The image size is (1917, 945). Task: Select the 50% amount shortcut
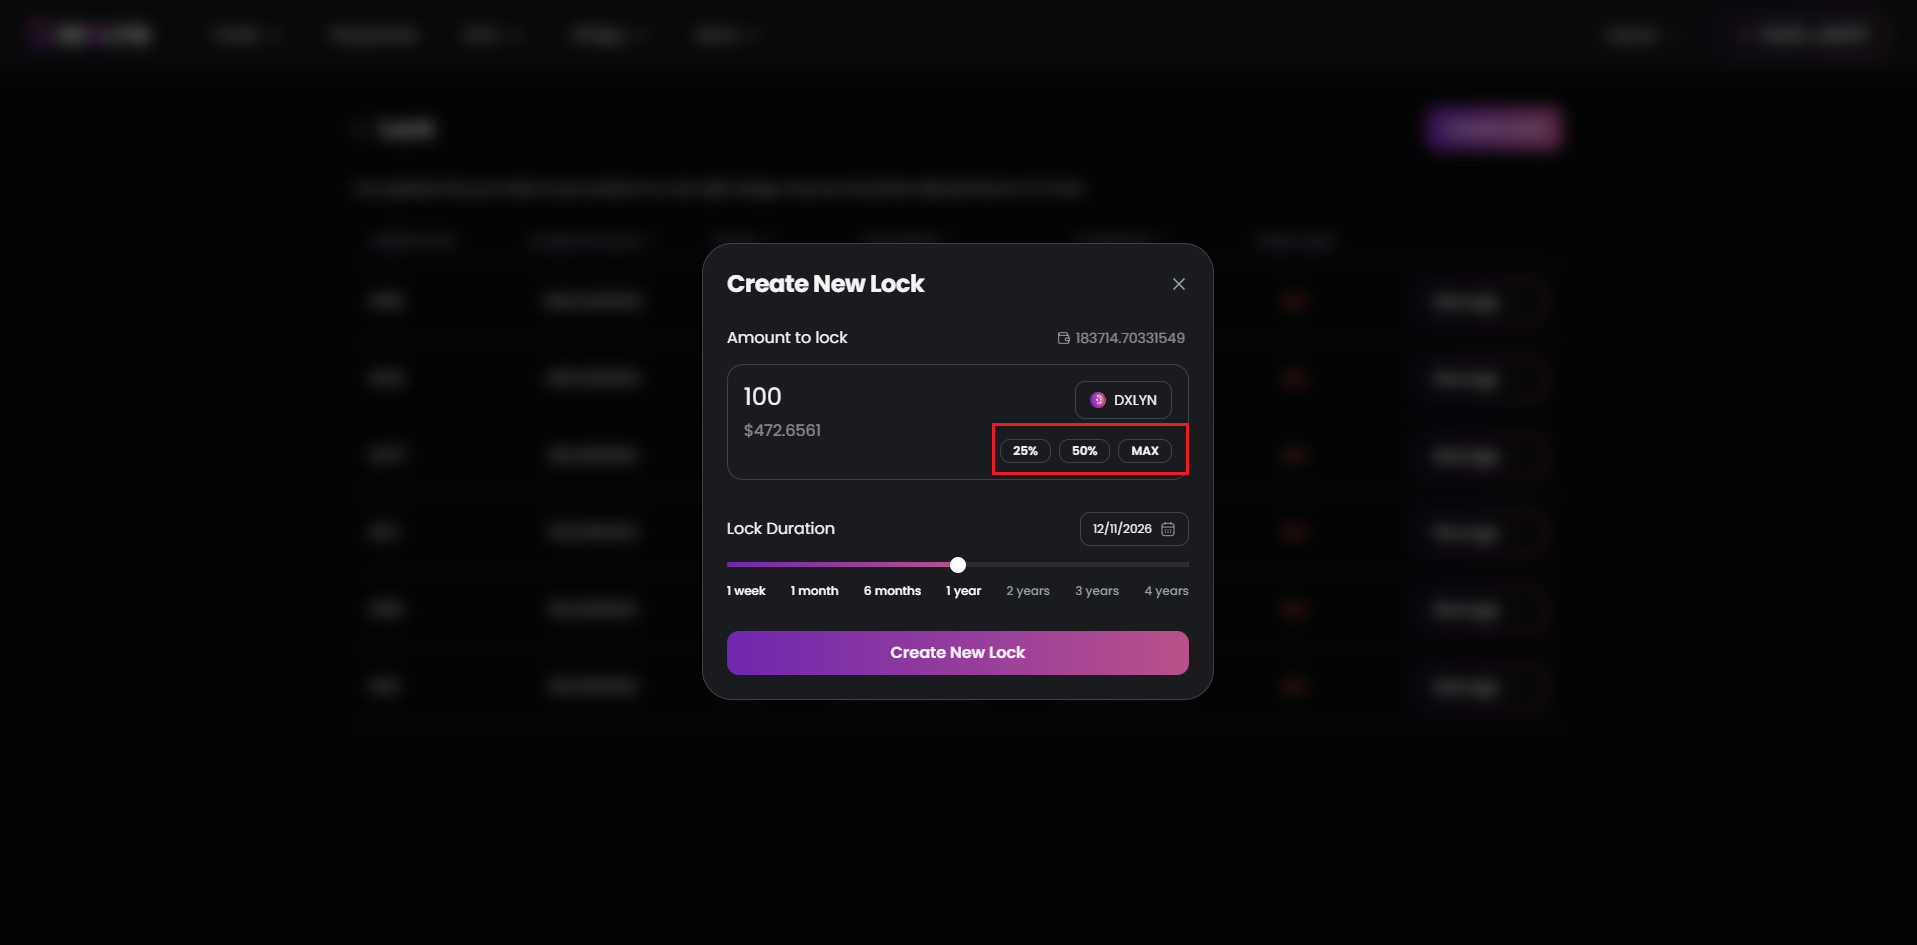[1083, 450]
